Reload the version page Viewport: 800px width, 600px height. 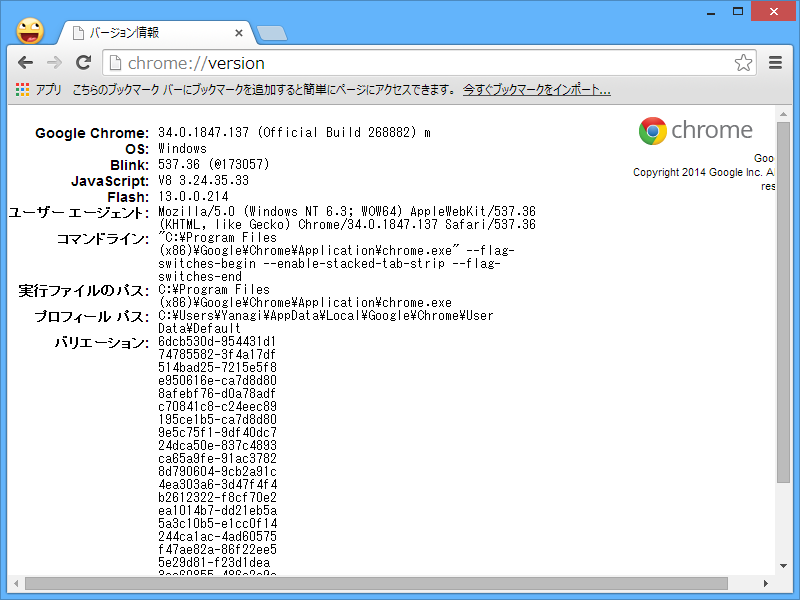click(84, 62)
